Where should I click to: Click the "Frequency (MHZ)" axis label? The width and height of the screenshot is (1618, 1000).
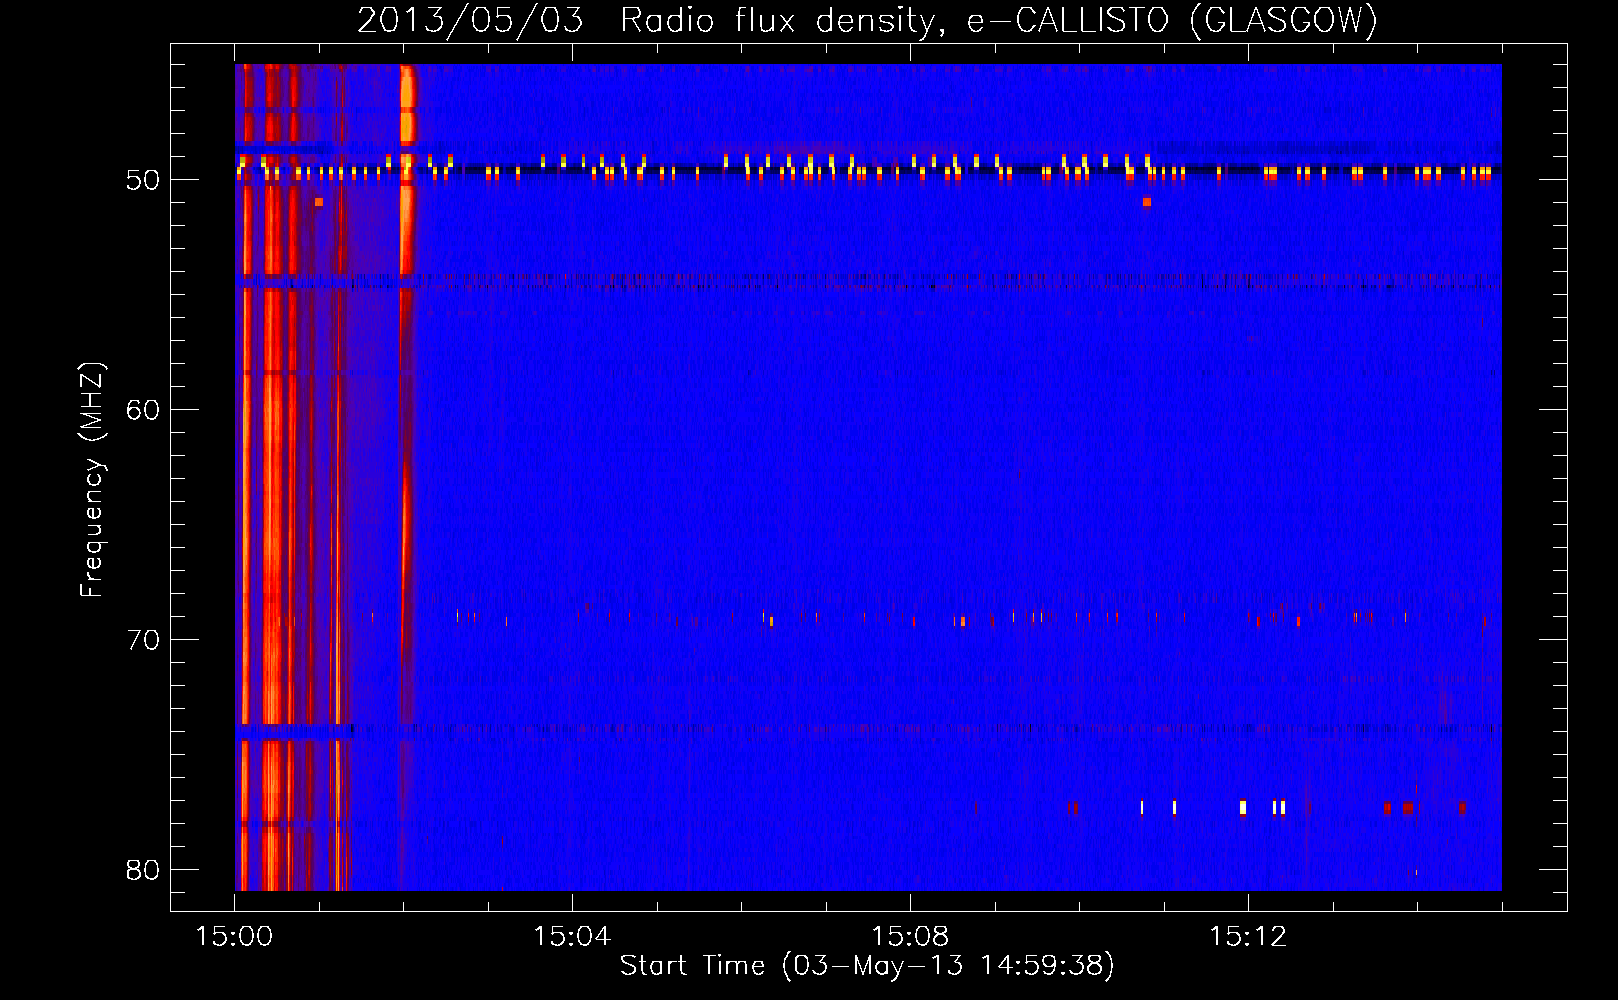pyautogui.click(x=92, y=480)
